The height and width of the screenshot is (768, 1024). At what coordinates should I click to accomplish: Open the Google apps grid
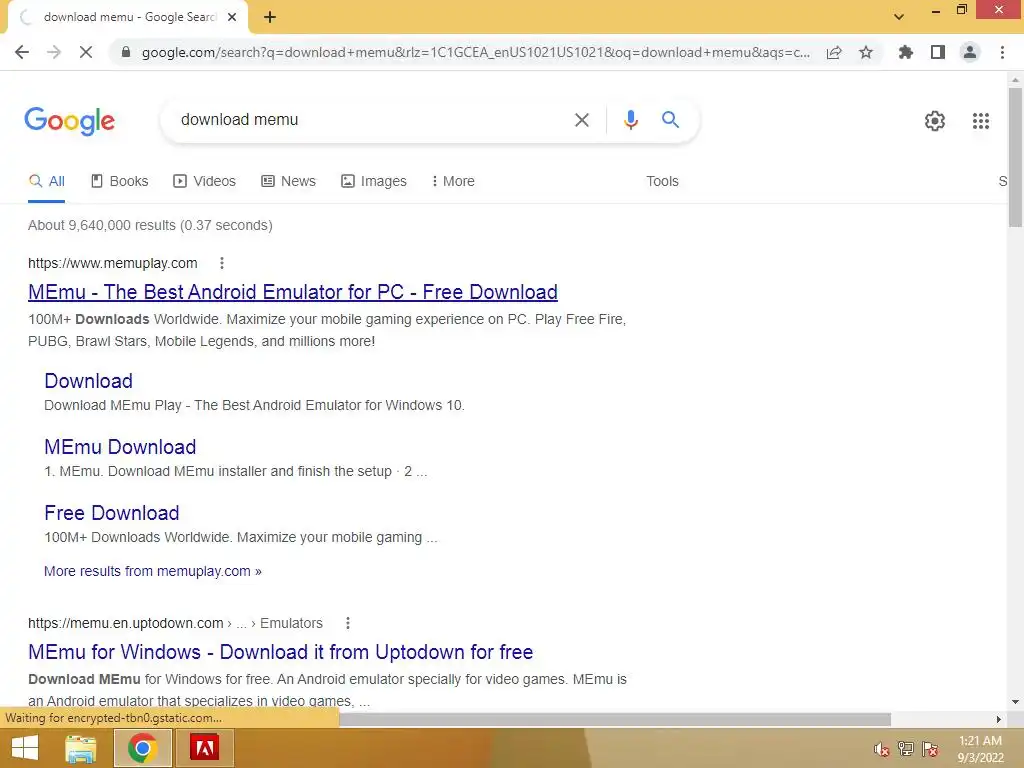pos(980,121)
